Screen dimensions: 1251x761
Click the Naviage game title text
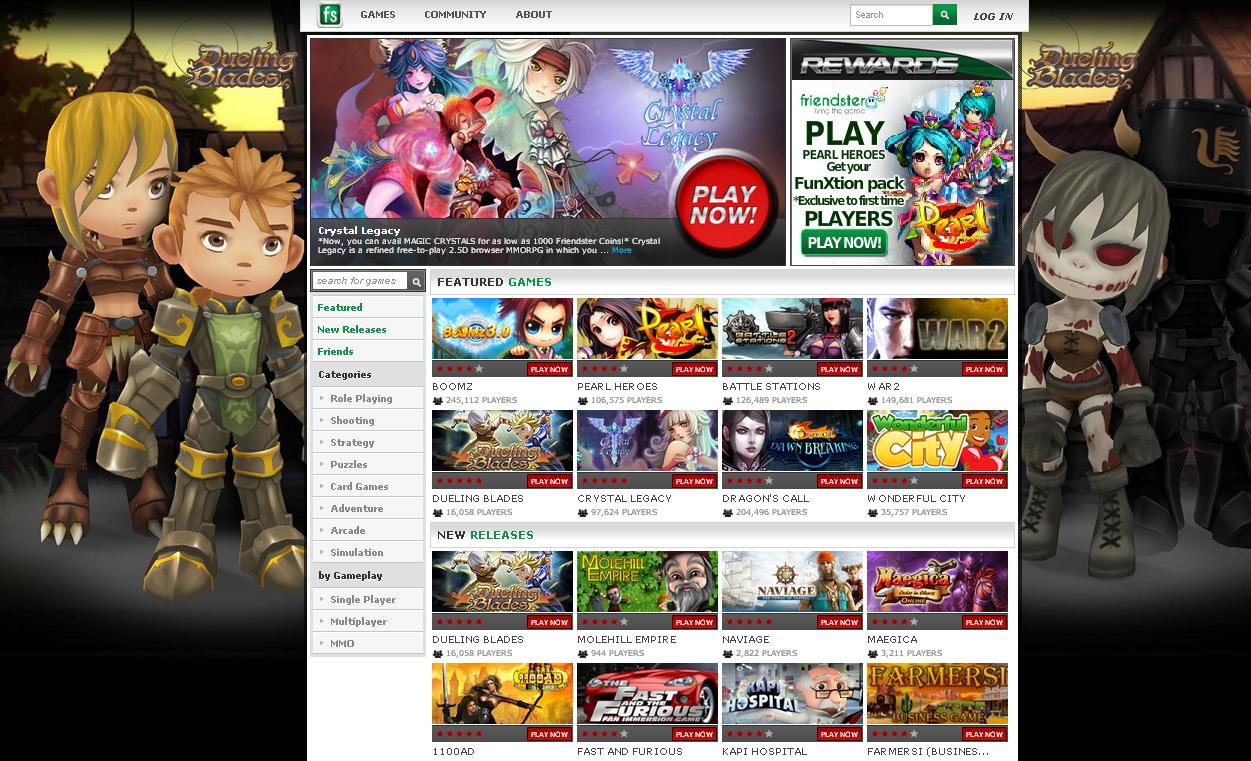746,639
